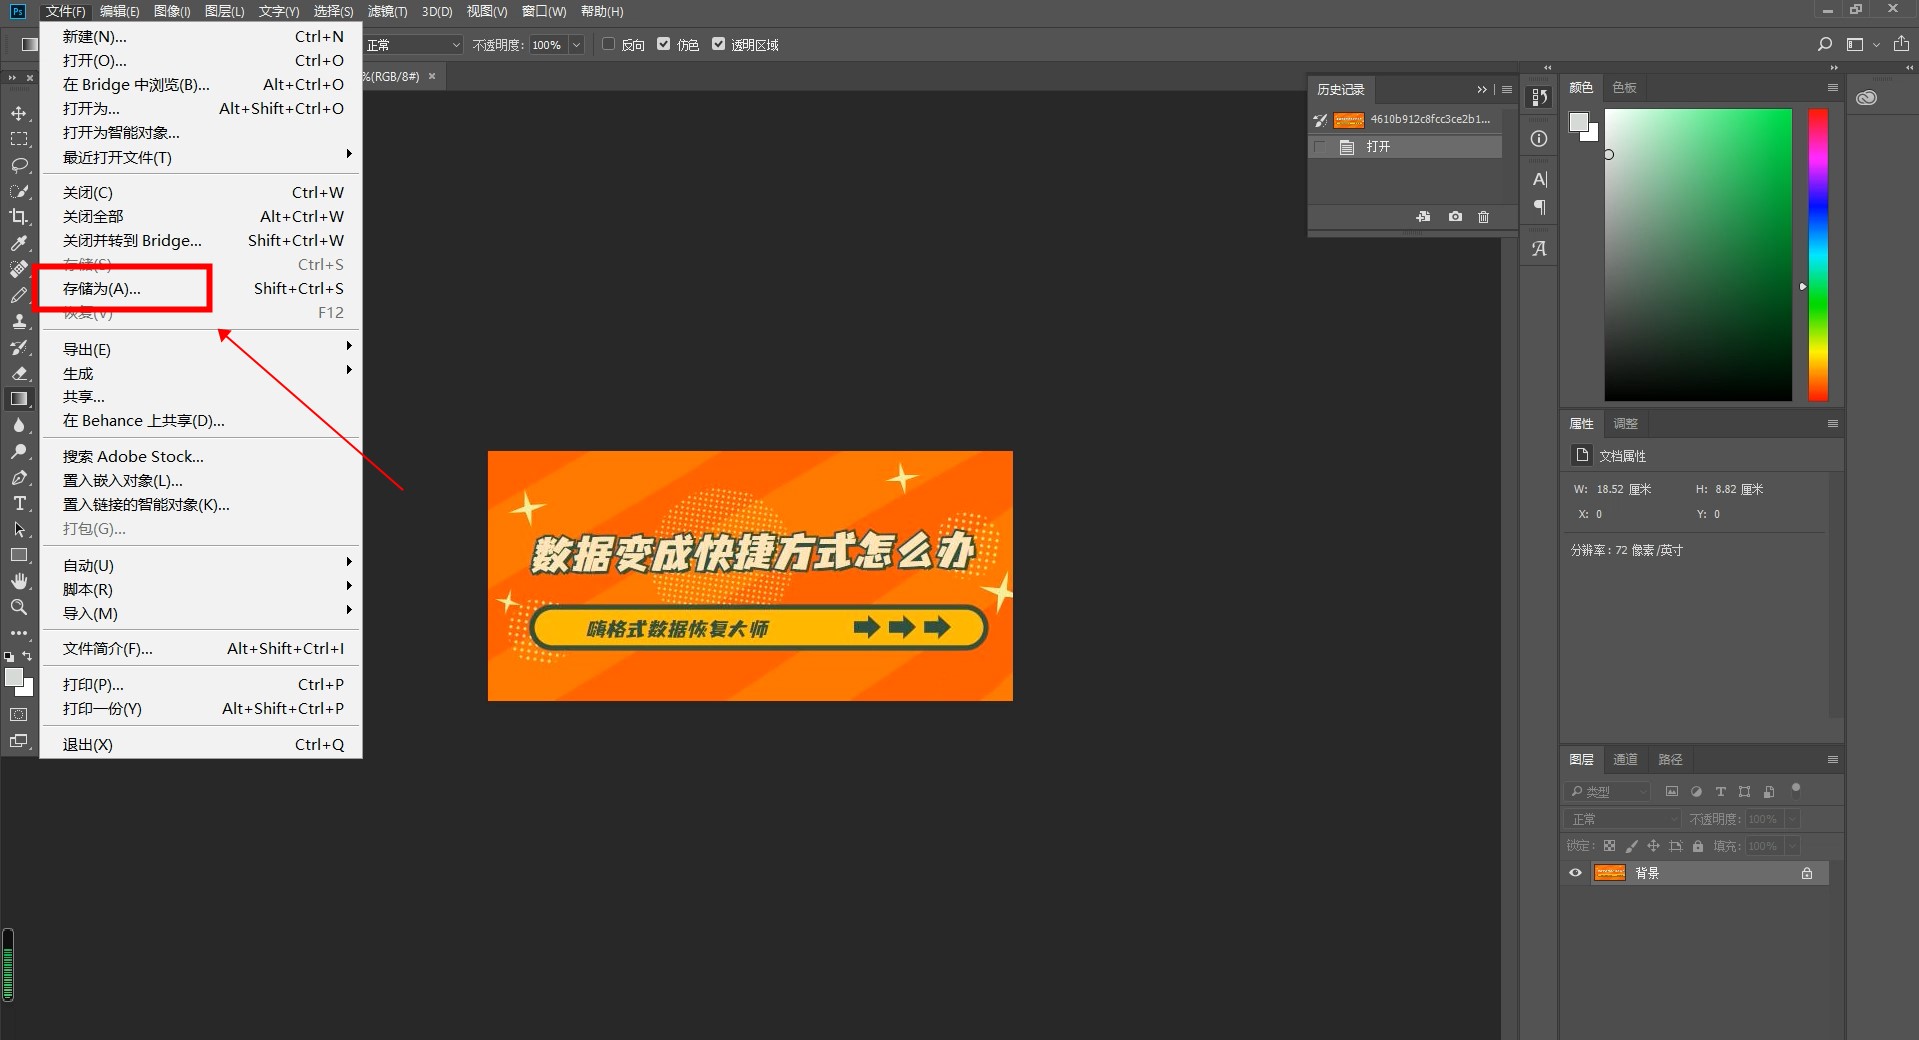Select the Zoom tool
1919x1040 pixels.
coord(19,607)
